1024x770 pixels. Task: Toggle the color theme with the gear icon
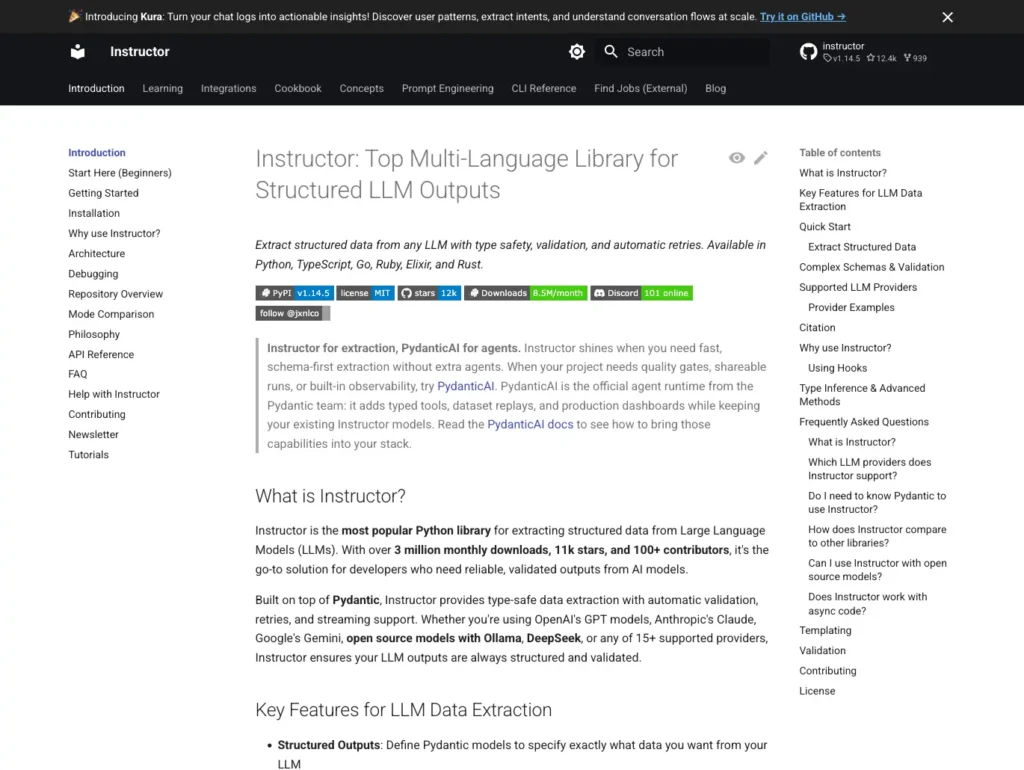coord(576,51)
